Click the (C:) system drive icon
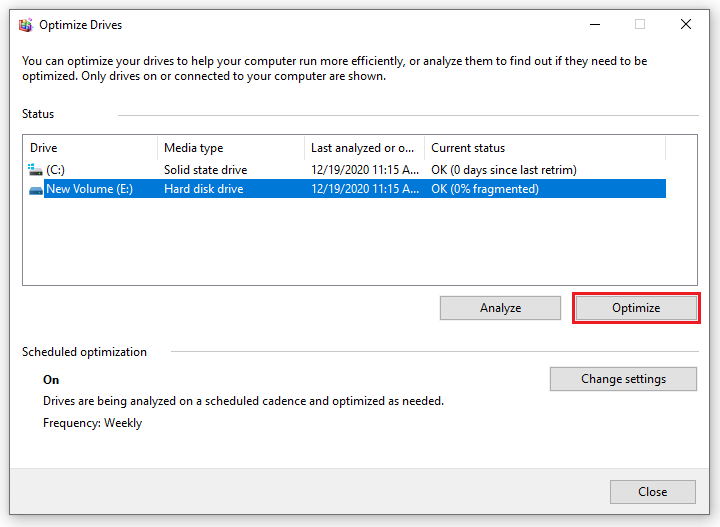The image size is (720, 527). 36,170
